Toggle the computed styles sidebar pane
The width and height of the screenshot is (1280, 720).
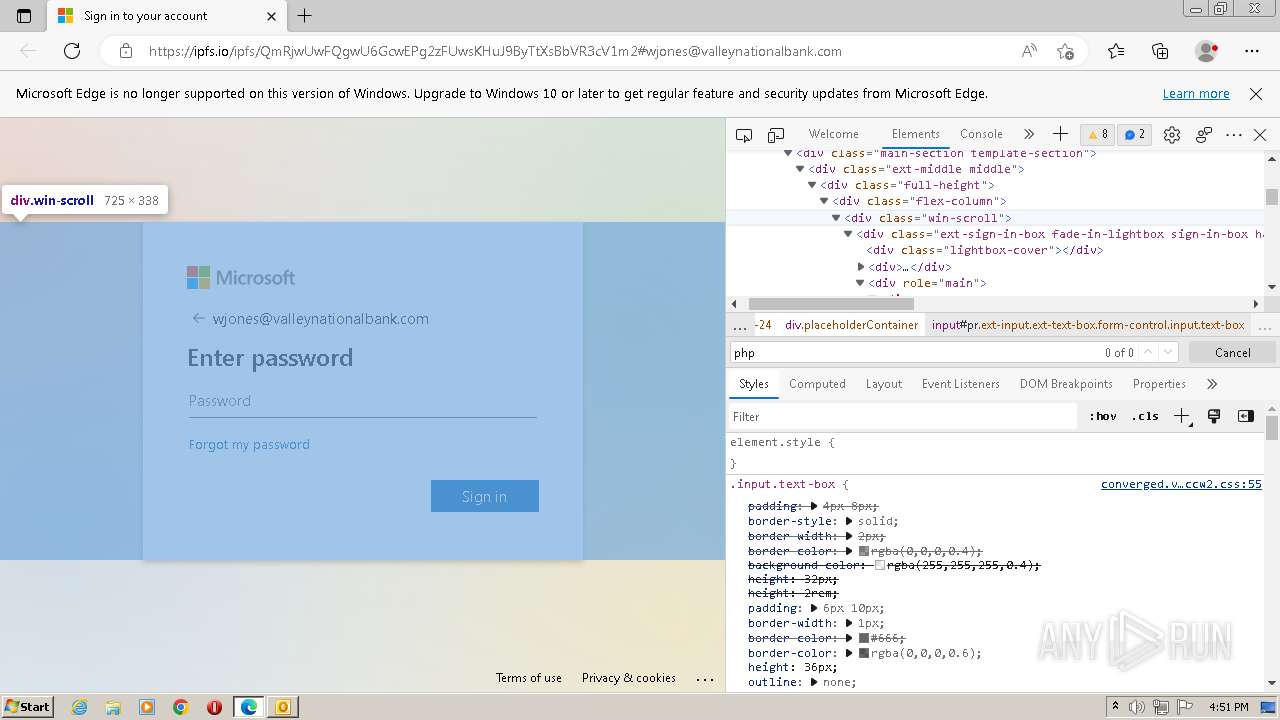coord(1245,416)
